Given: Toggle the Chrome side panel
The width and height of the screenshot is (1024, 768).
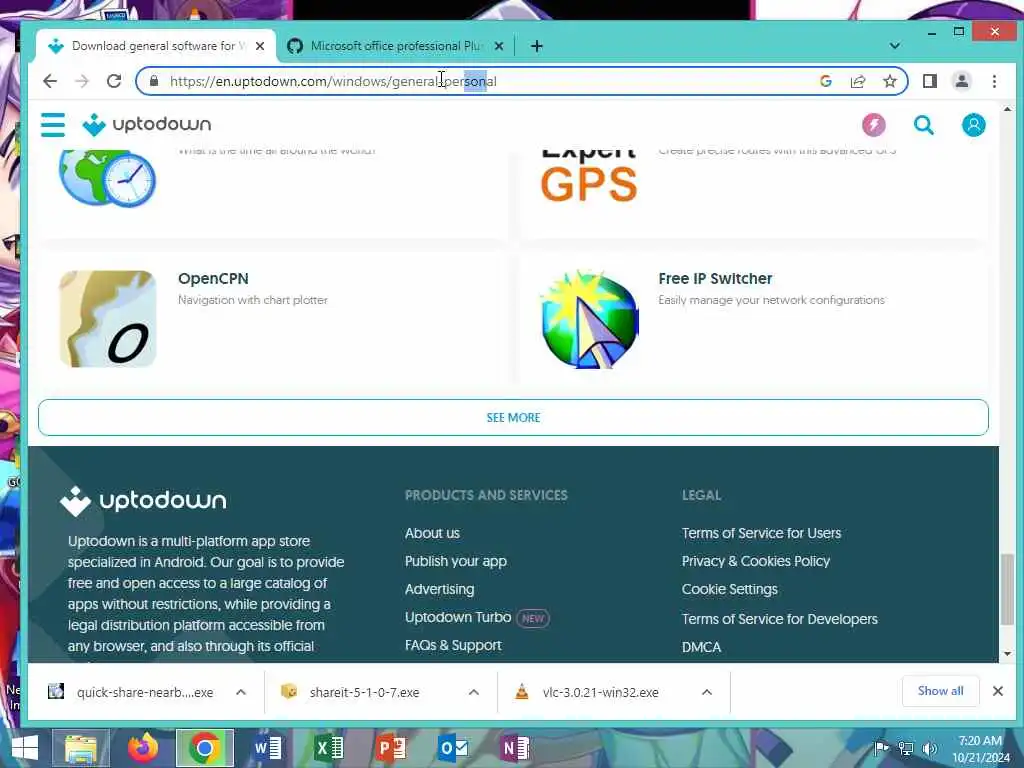Looking at the screenshot, I should [929, 81].
